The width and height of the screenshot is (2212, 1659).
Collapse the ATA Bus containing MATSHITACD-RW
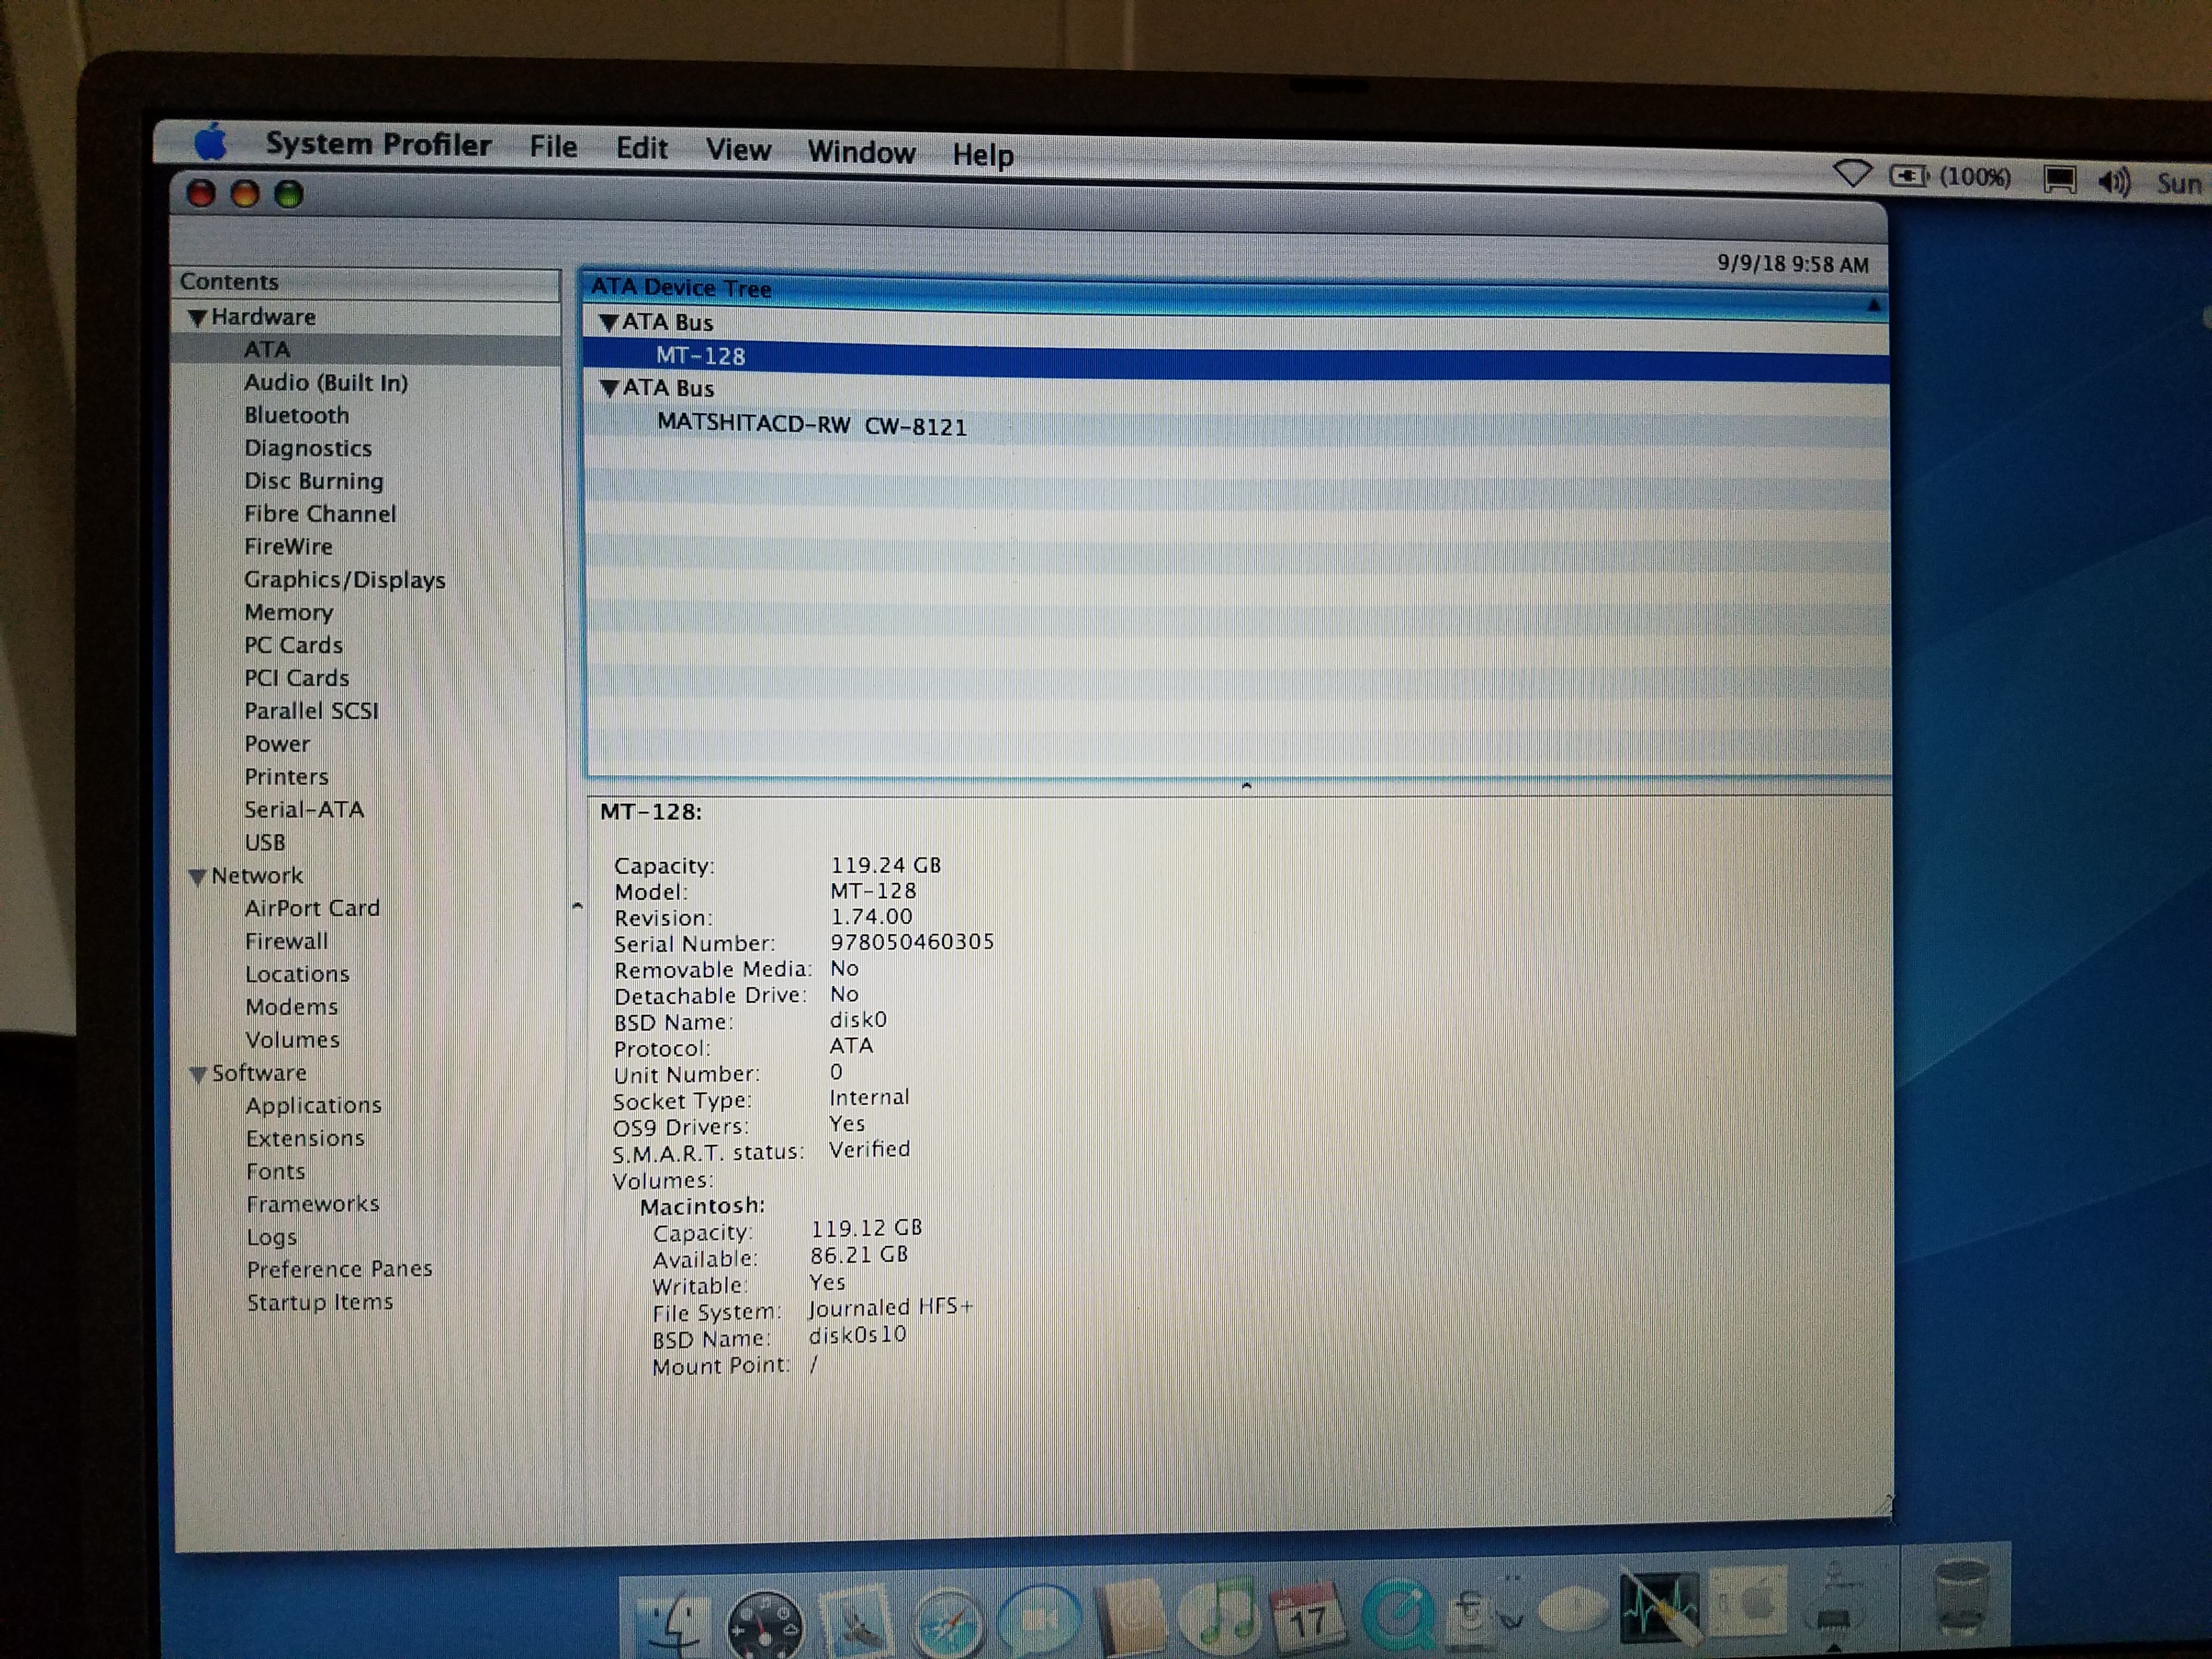(x=610, y=389)
